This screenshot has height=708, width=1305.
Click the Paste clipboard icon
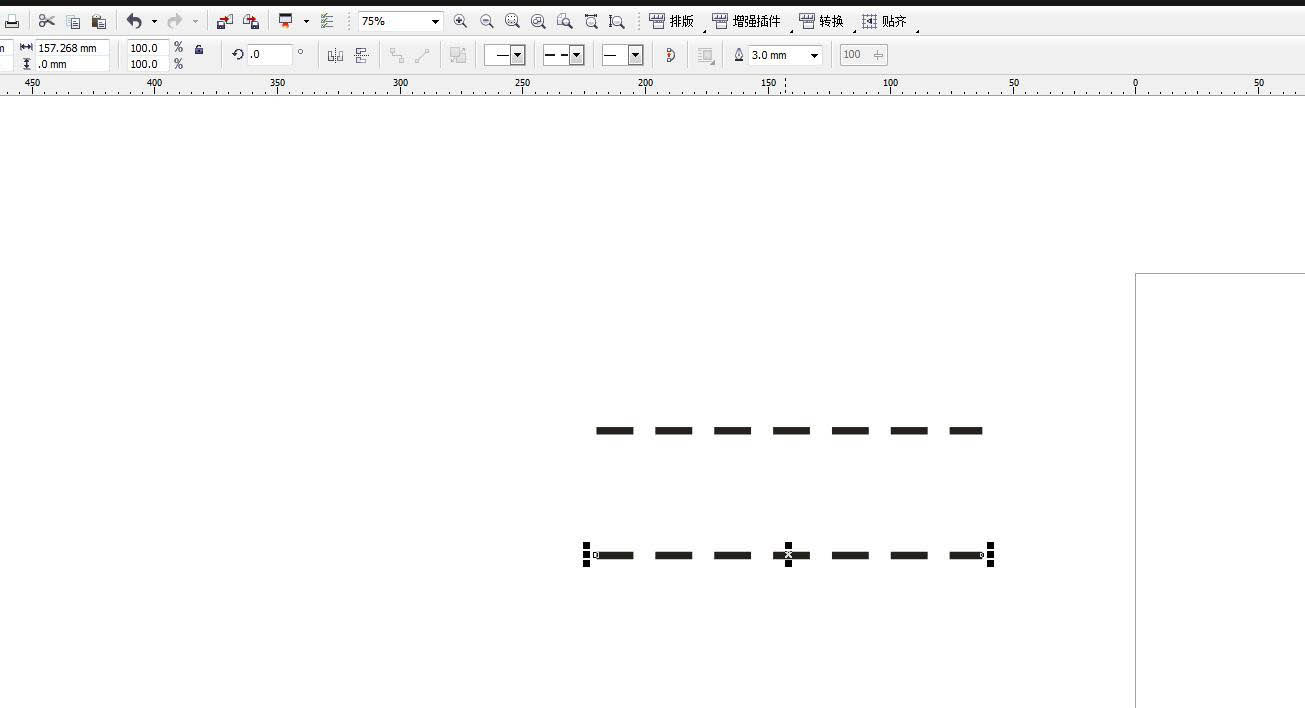coord(98,21)
